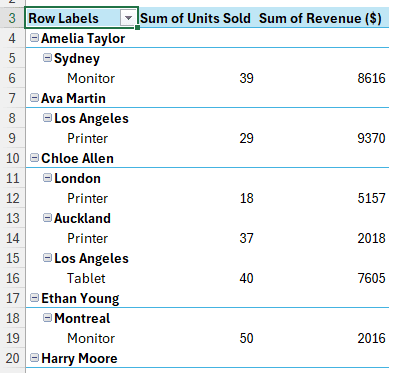Collapse the London subgroup
Viewport: 397px width, 373px height.
tap(47, 178)
